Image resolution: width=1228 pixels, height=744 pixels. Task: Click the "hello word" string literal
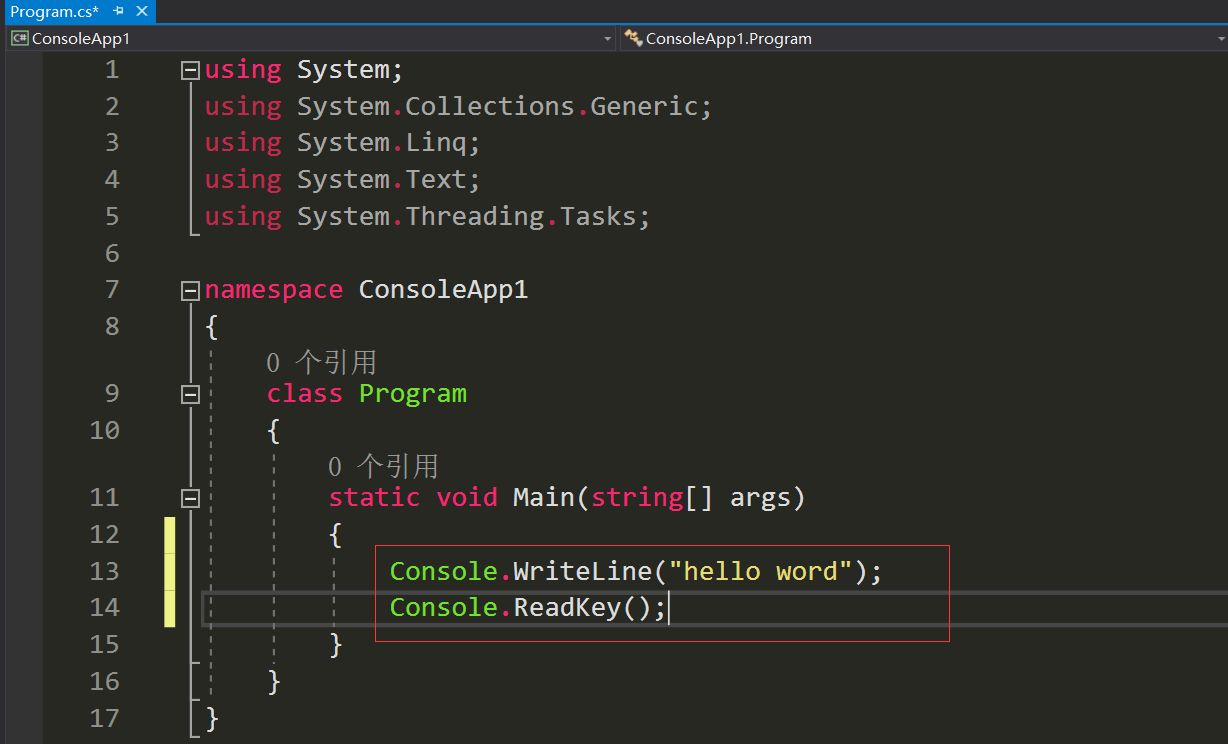(x=760, y=571)
